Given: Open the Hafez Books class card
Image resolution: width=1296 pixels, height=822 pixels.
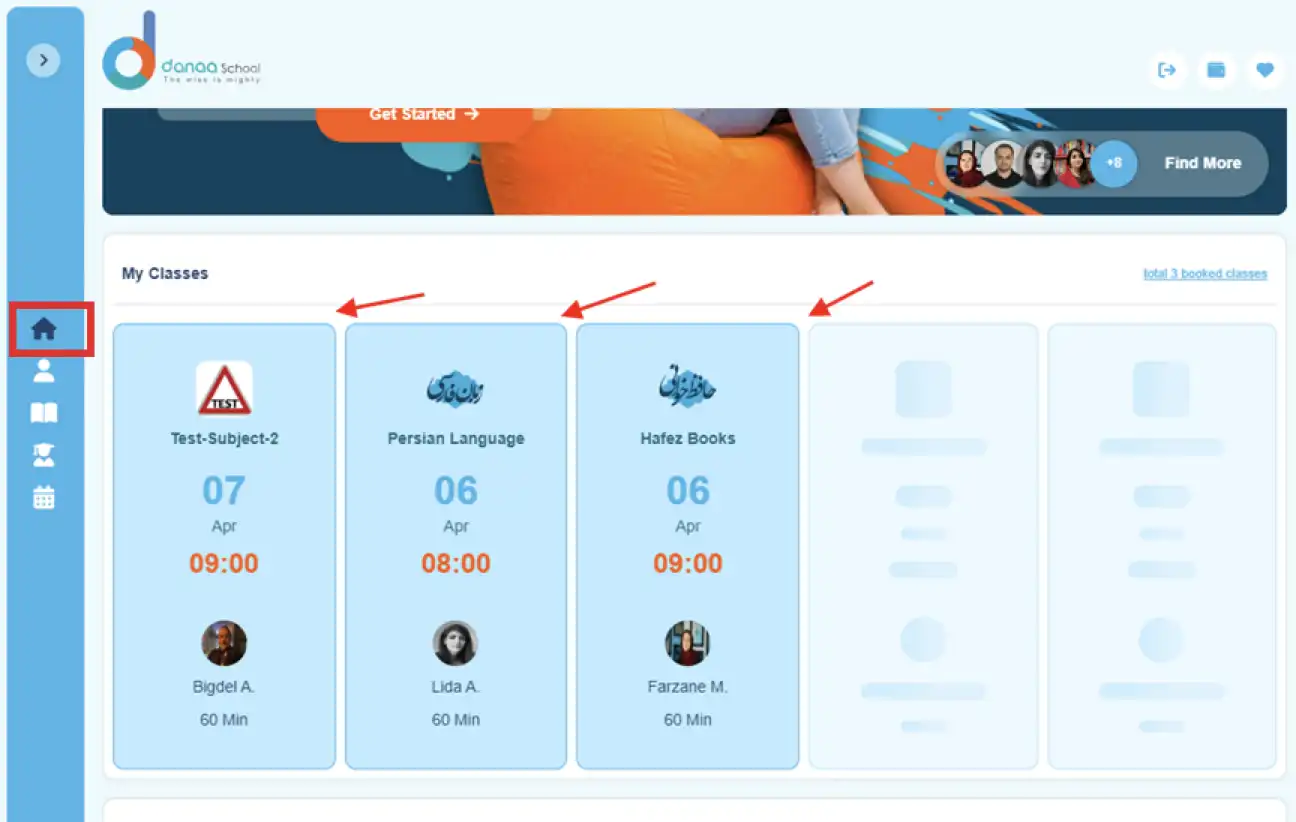Looking at the screenshot, I should pos(688,545).
